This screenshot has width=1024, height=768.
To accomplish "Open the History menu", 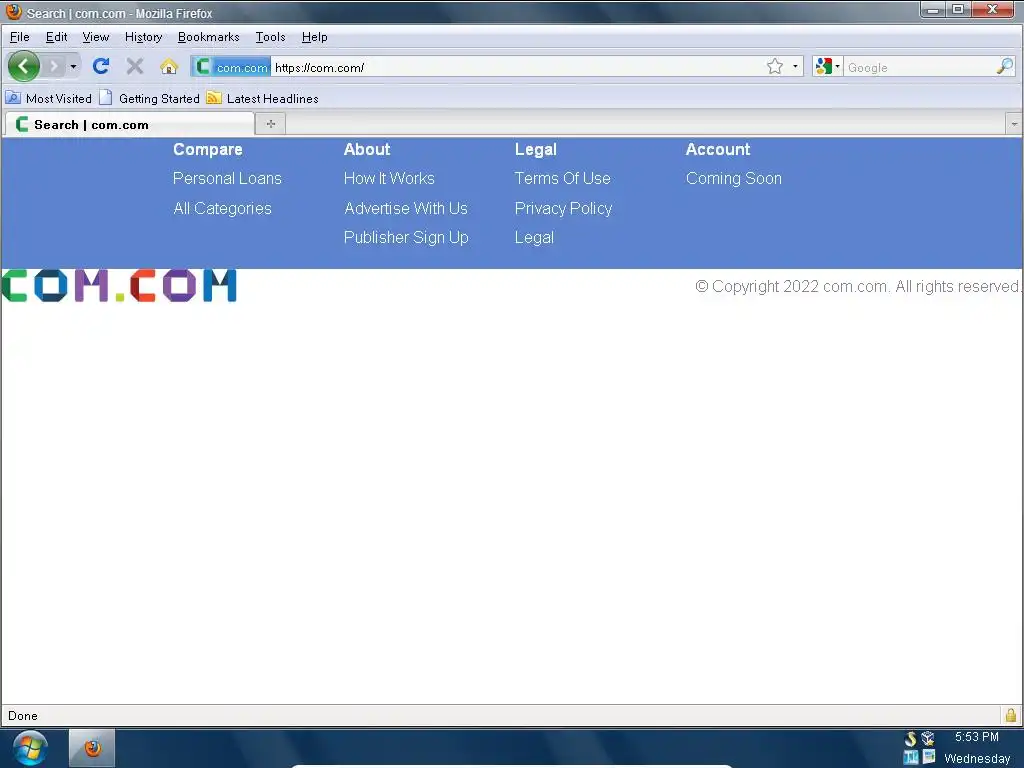I will click(x=143, y=37).
